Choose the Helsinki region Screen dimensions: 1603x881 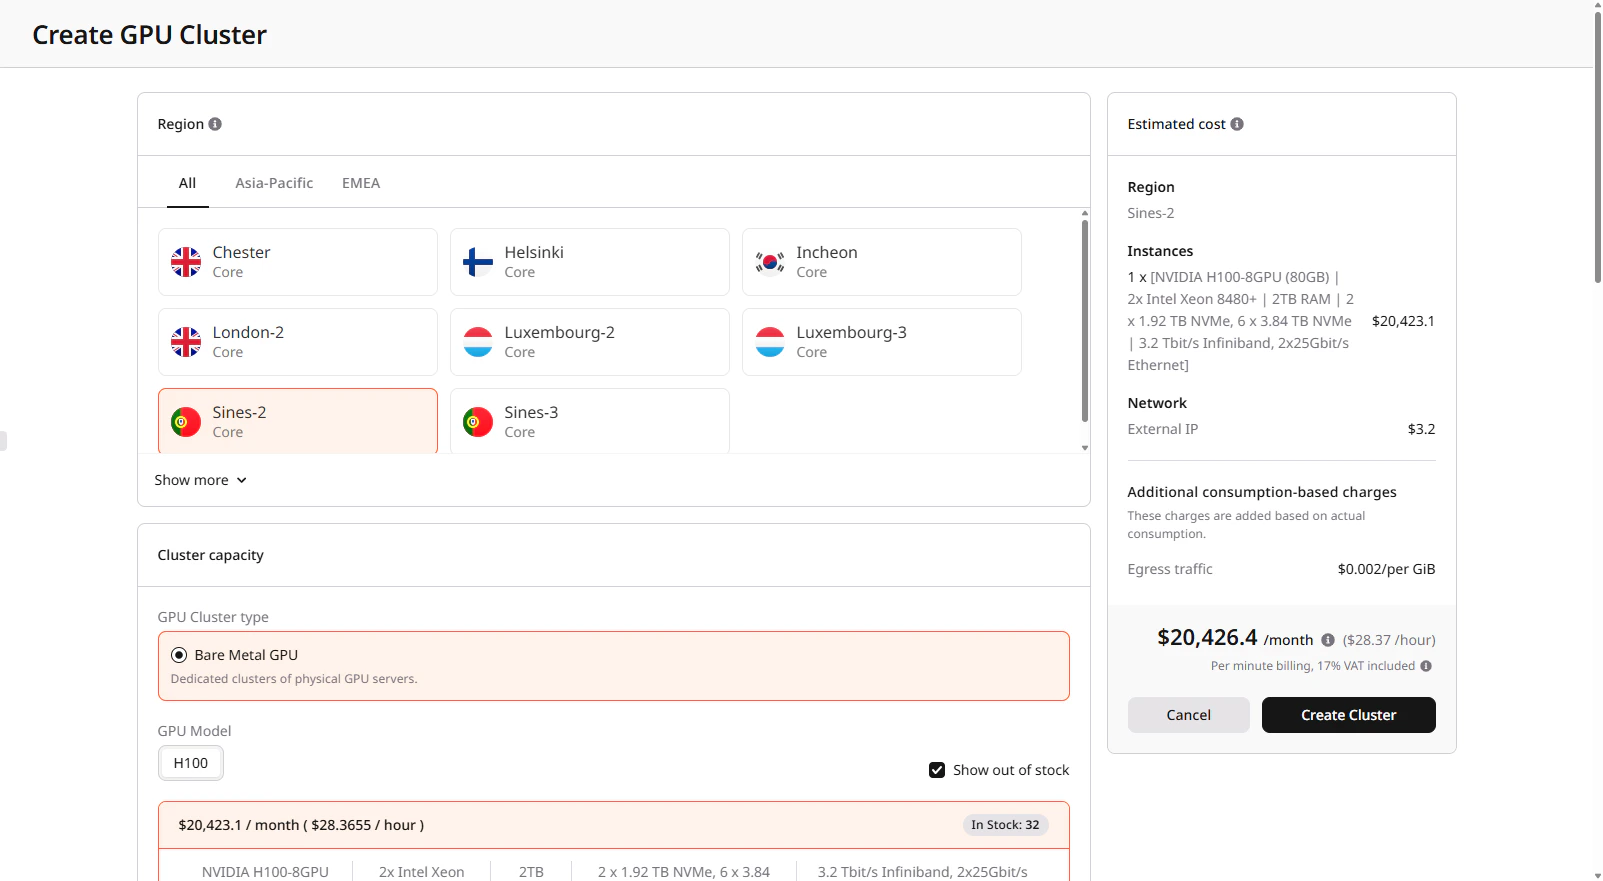pyautogui.click(x=590, y=262)
